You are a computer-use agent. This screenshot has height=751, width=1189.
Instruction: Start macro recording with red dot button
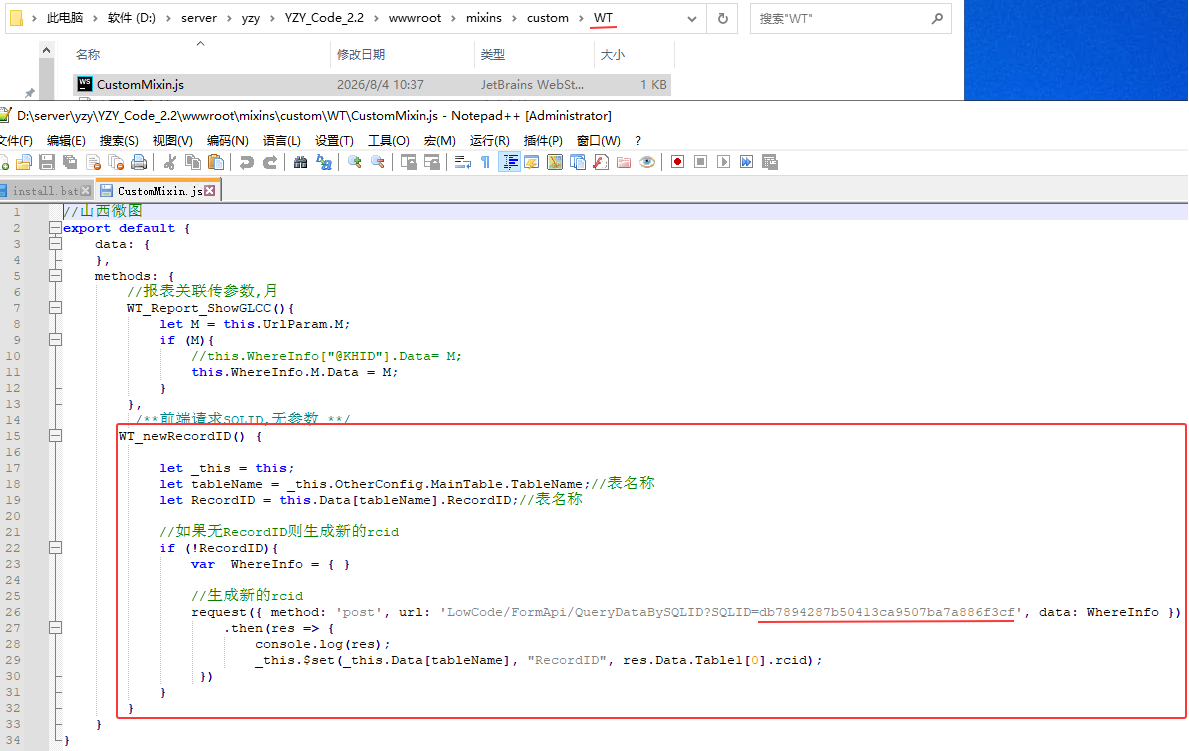[678, 162]
